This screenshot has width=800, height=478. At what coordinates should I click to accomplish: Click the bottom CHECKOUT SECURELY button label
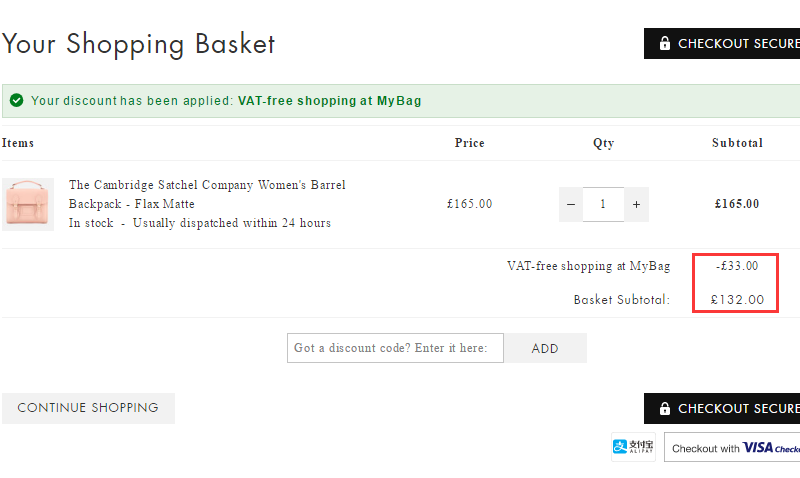point(738,409)
